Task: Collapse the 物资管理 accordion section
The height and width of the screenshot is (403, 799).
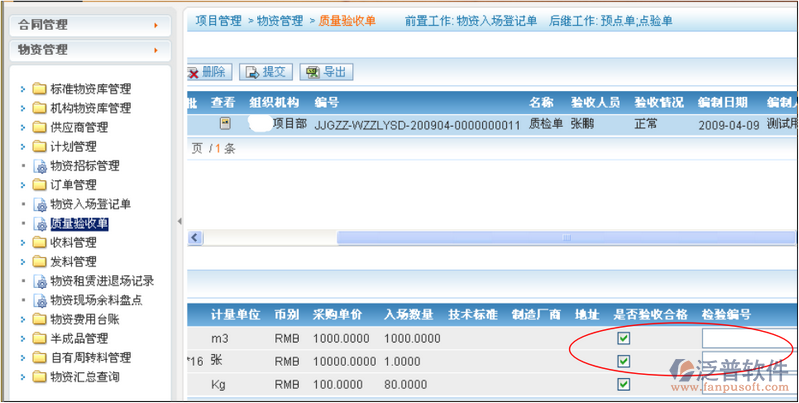Action: pos(88,49)
